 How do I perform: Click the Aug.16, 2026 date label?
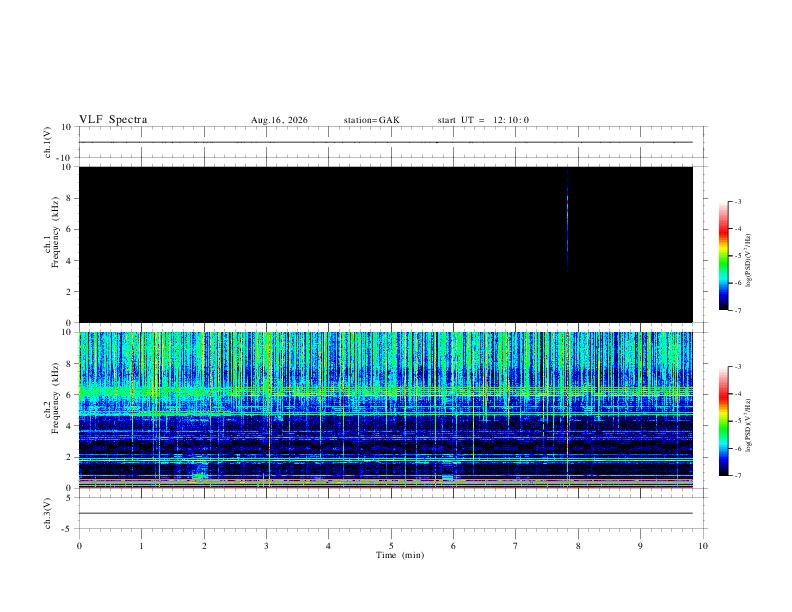click(x=279, y=120)
